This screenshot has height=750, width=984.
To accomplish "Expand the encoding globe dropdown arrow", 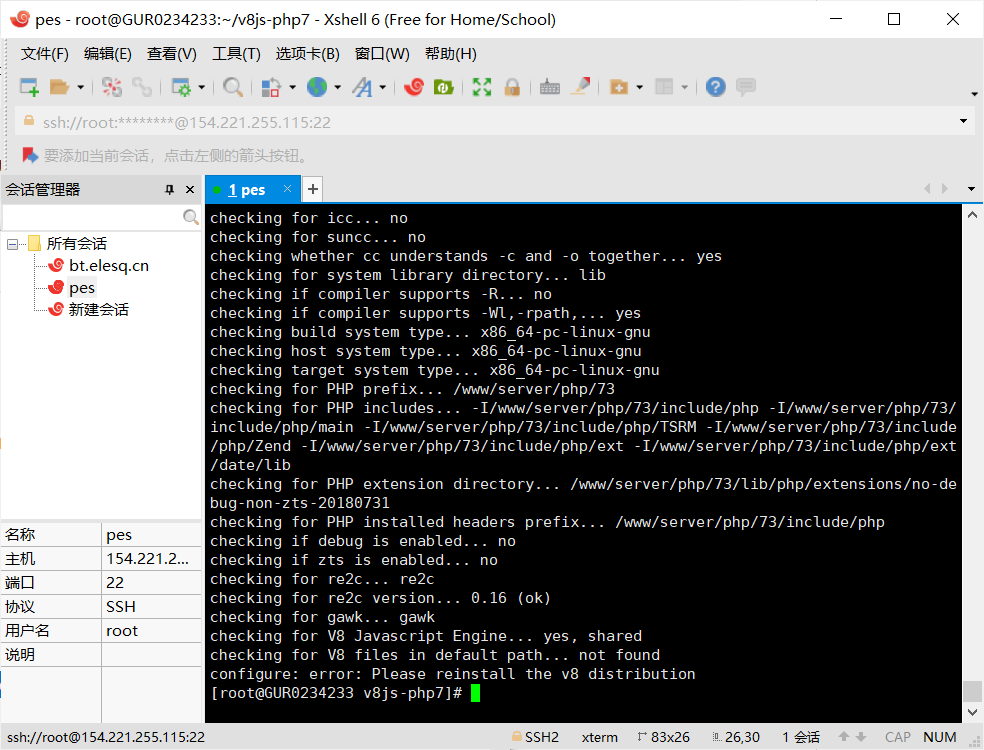I will pyautogui.click(x=338, y=87).
